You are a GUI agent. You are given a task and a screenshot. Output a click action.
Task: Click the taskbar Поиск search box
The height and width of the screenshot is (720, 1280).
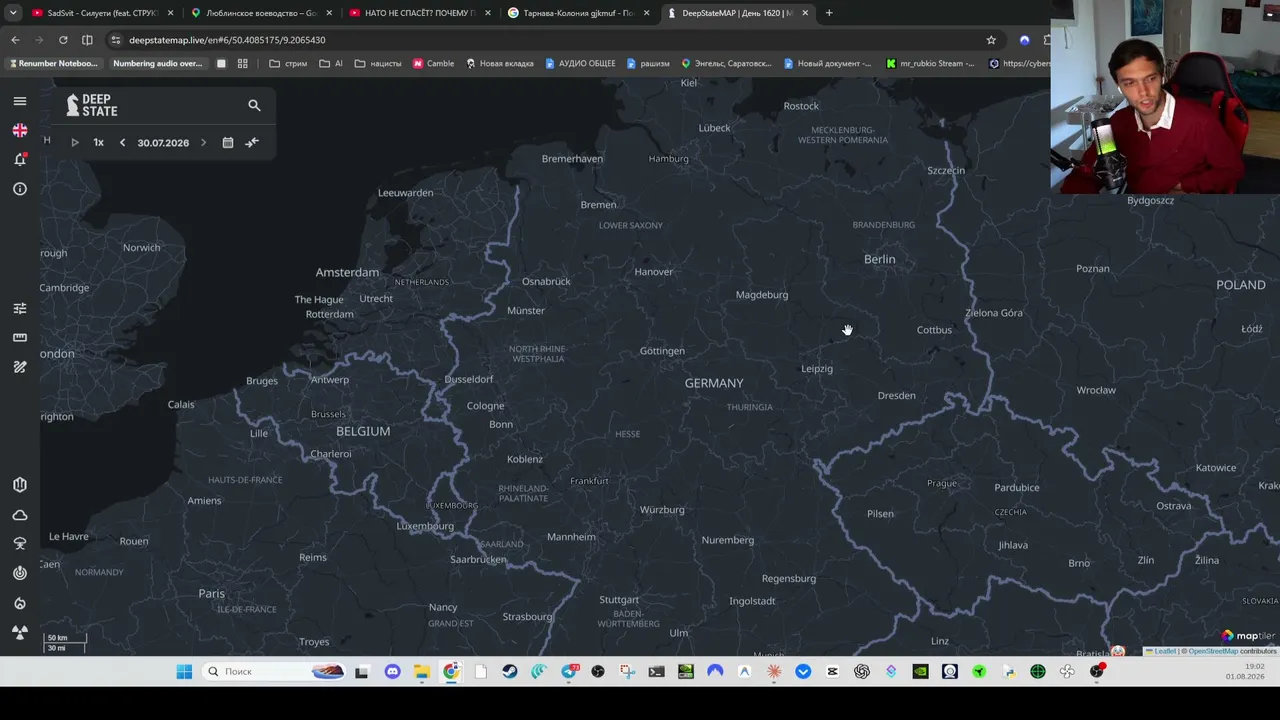(x=273, y=672)
